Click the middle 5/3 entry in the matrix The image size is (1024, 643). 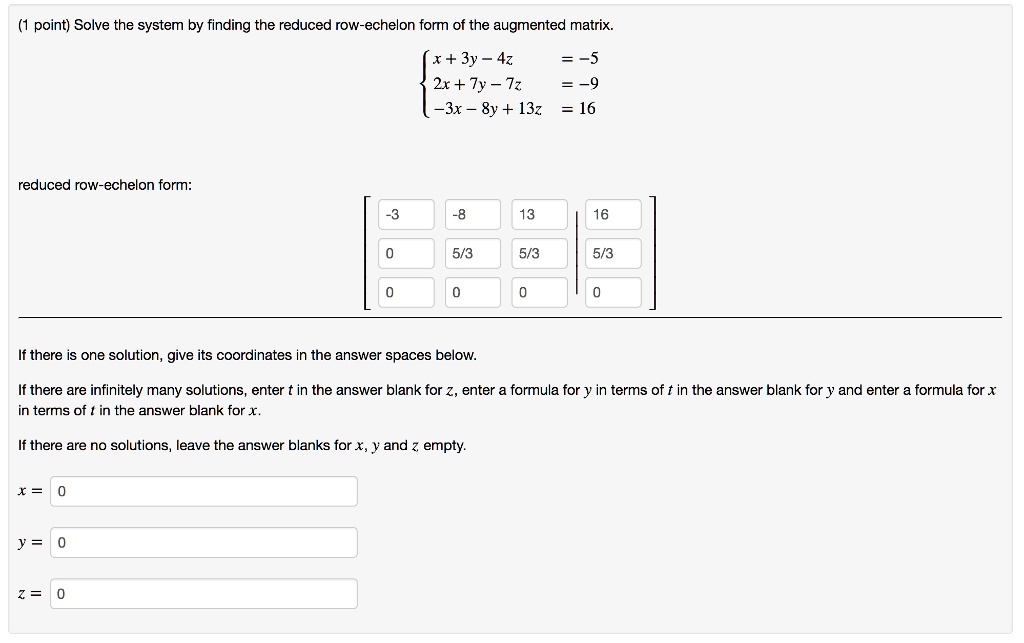pos(539,253)
